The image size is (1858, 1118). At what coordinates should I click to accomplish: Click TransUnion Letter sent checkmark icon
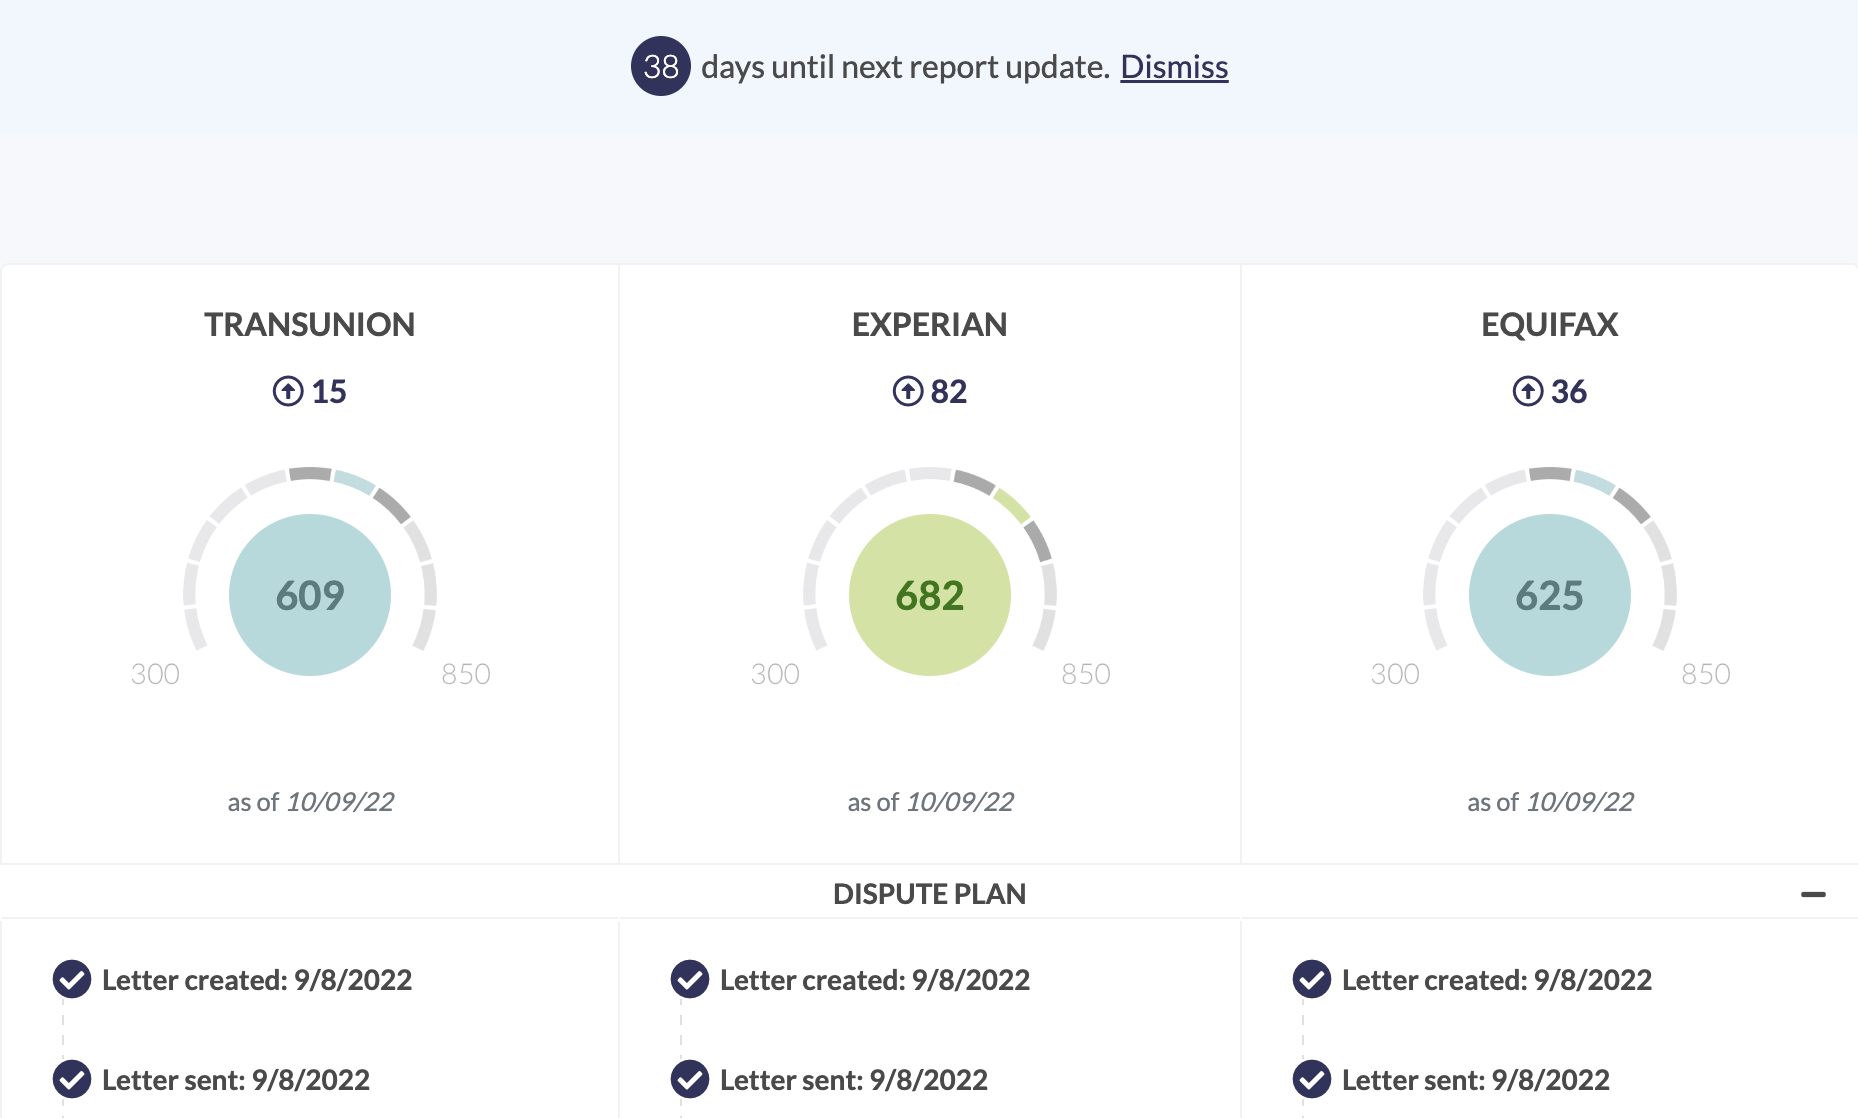72,1080
